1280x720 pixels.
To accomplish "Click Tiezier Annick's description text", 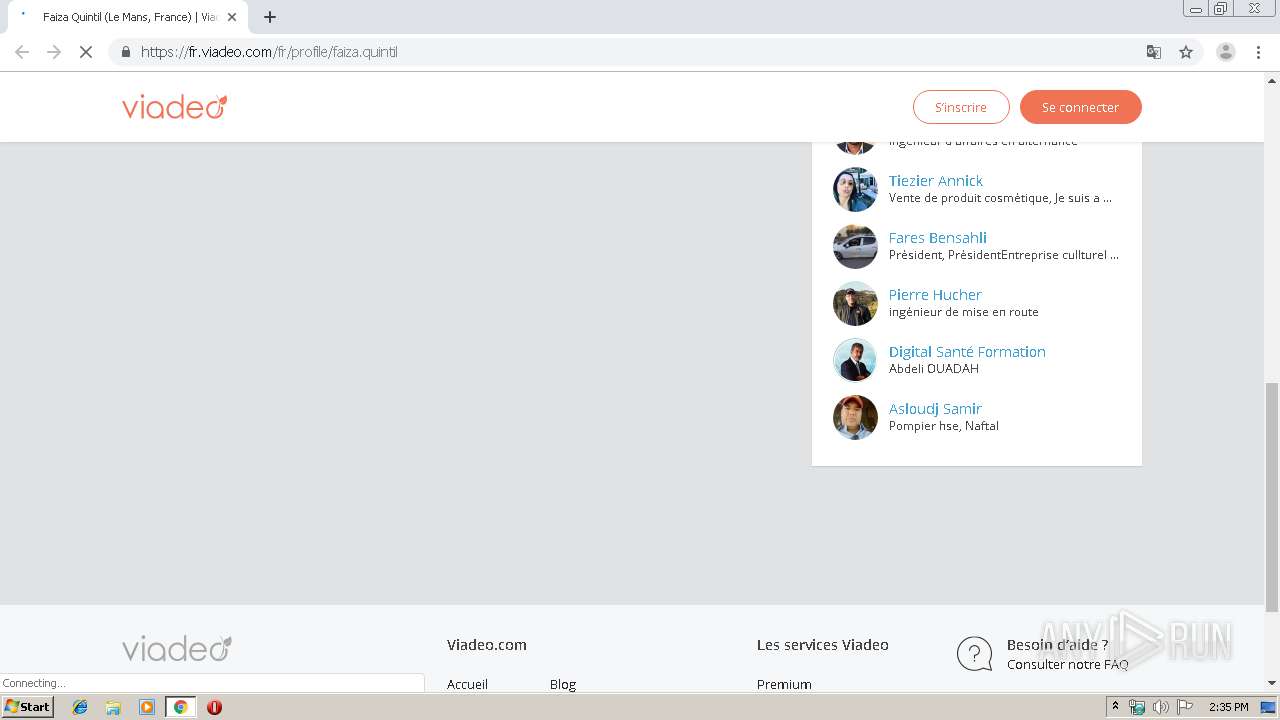I will click(x=1000, y=198).
